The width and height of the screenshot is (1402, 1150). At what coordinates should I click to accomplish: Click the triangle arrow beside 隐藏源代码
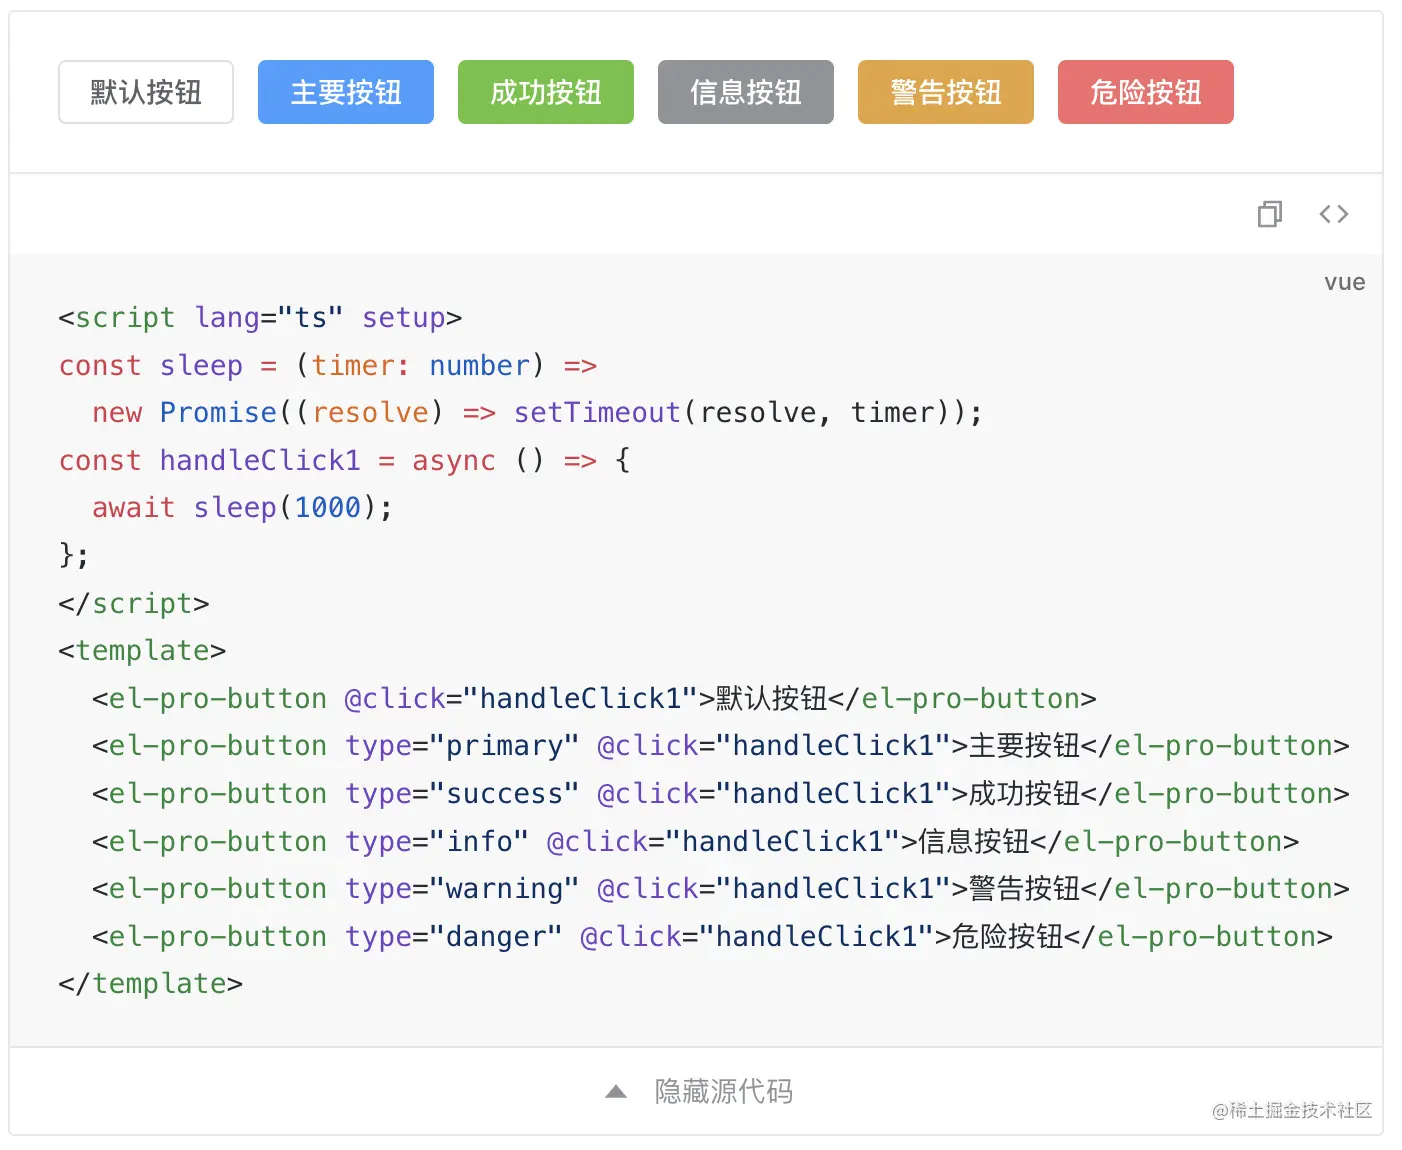click(616, 1092)
